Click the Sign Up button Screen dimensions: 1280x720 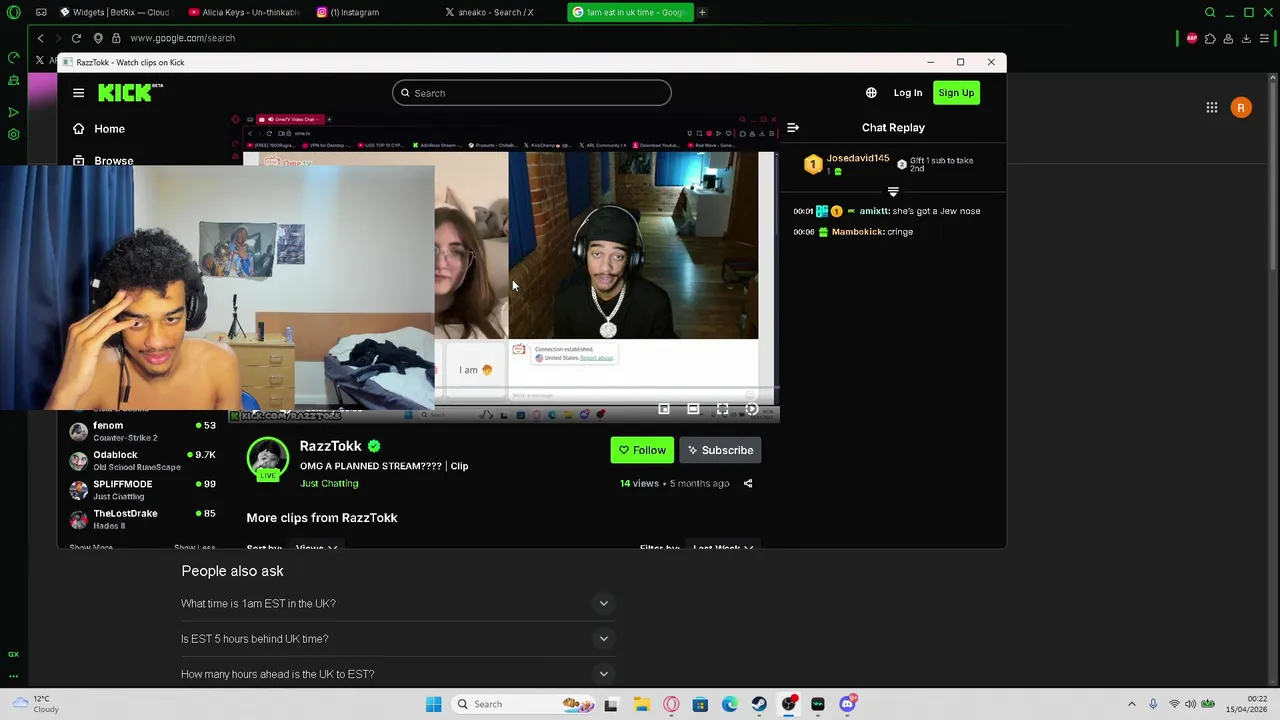pos(956,93)
